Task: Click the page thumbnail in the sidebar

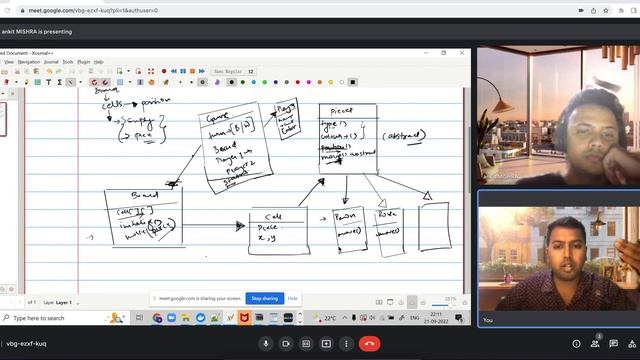Action: point(2,119)
